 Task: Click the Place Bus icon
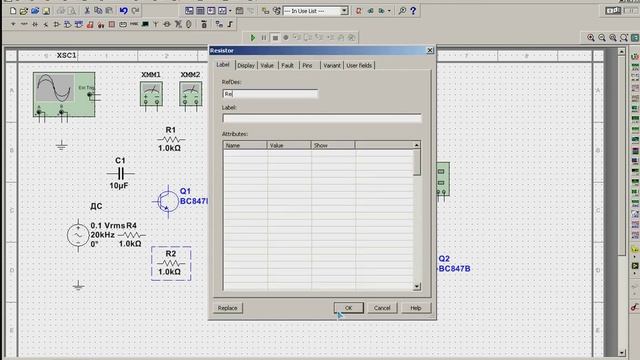click(x=230, y=24)
